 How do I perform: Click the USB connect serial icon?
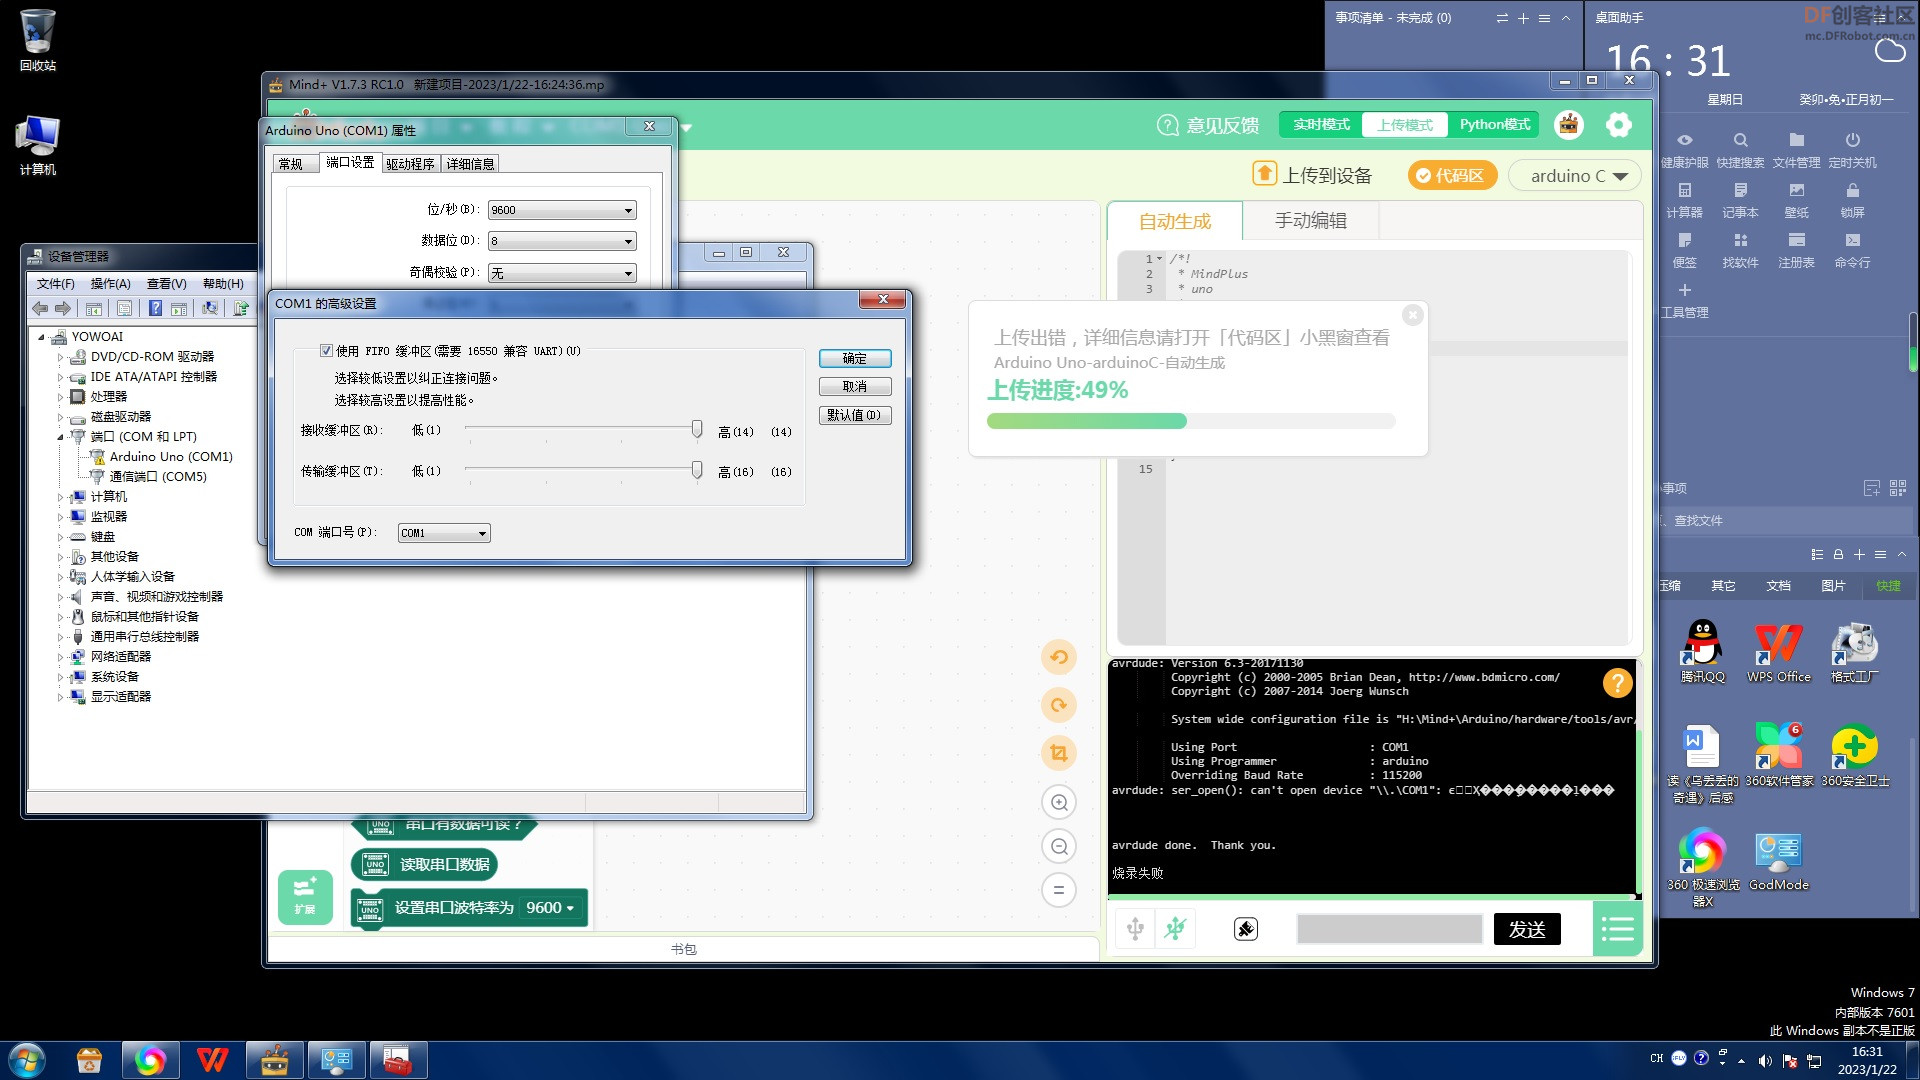click(1135, 929)
